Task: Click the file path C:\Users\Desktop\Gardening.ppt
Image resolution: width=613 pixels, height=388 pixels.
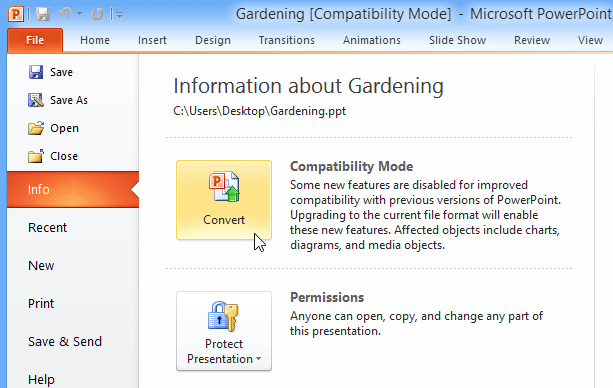Action: coord(260,111)
